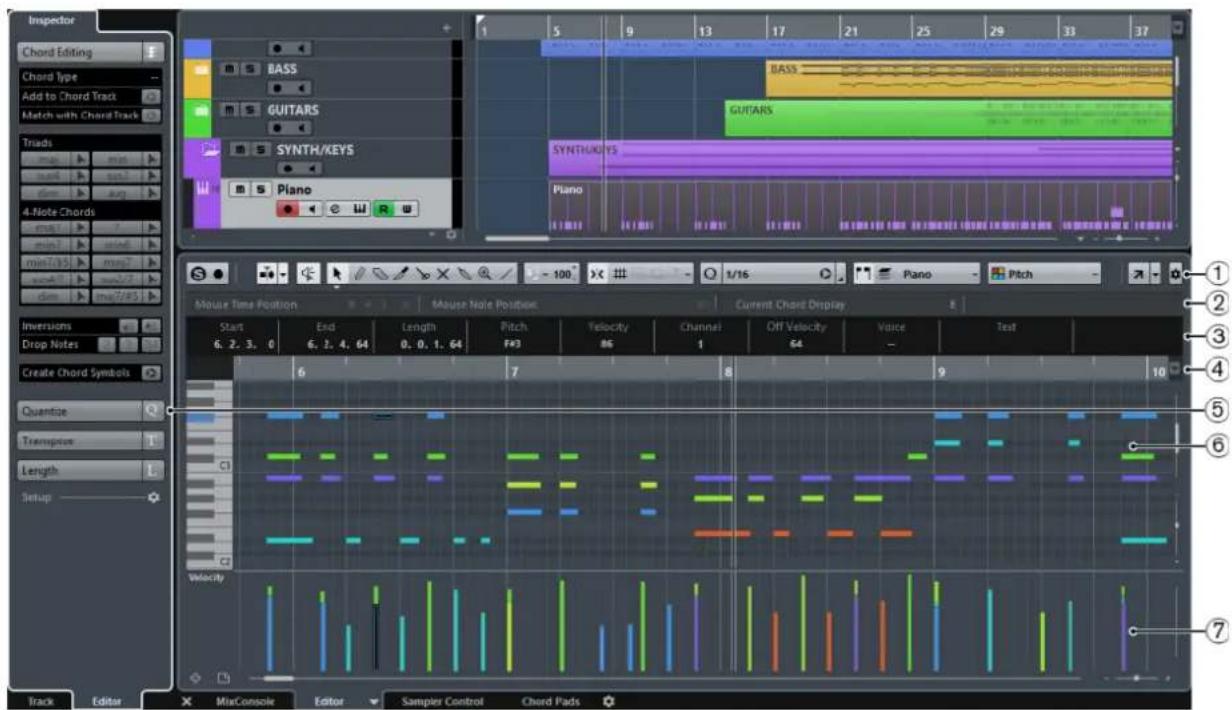Expand the Length inspector section
1232x710 pixels.
coord(90,470)
